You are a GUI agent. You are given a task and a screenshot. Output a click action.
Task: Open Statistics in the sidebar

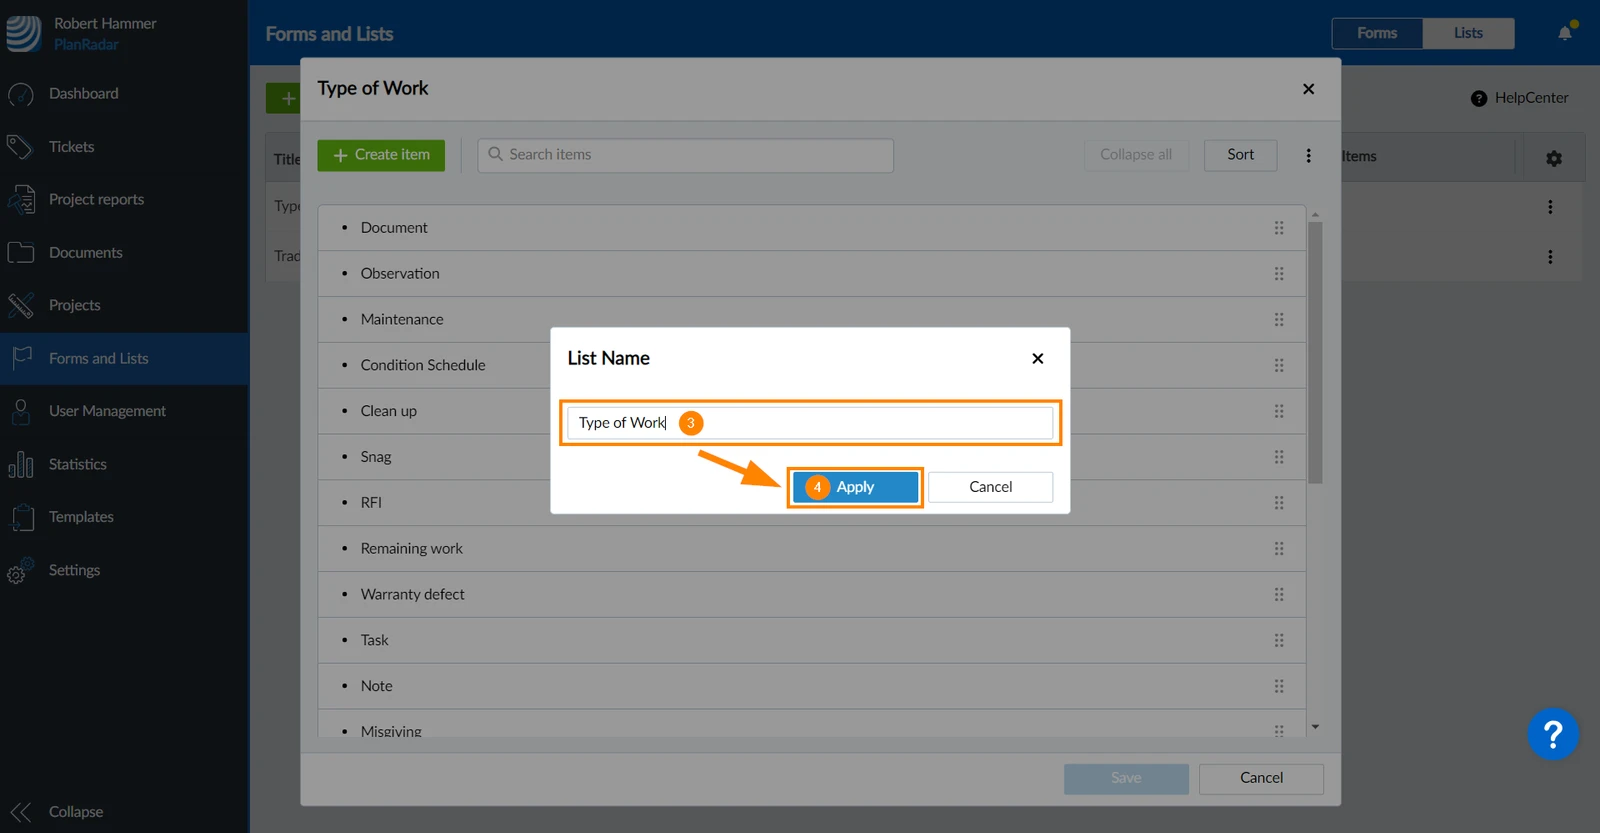point(77,464)
